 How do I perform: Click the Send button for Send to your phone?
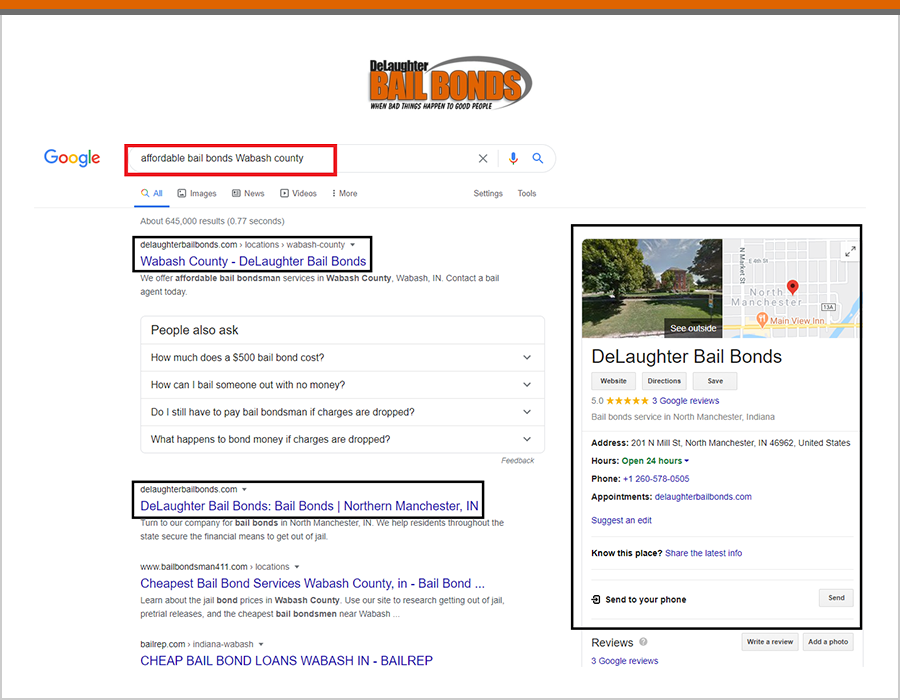coord(836,598)
